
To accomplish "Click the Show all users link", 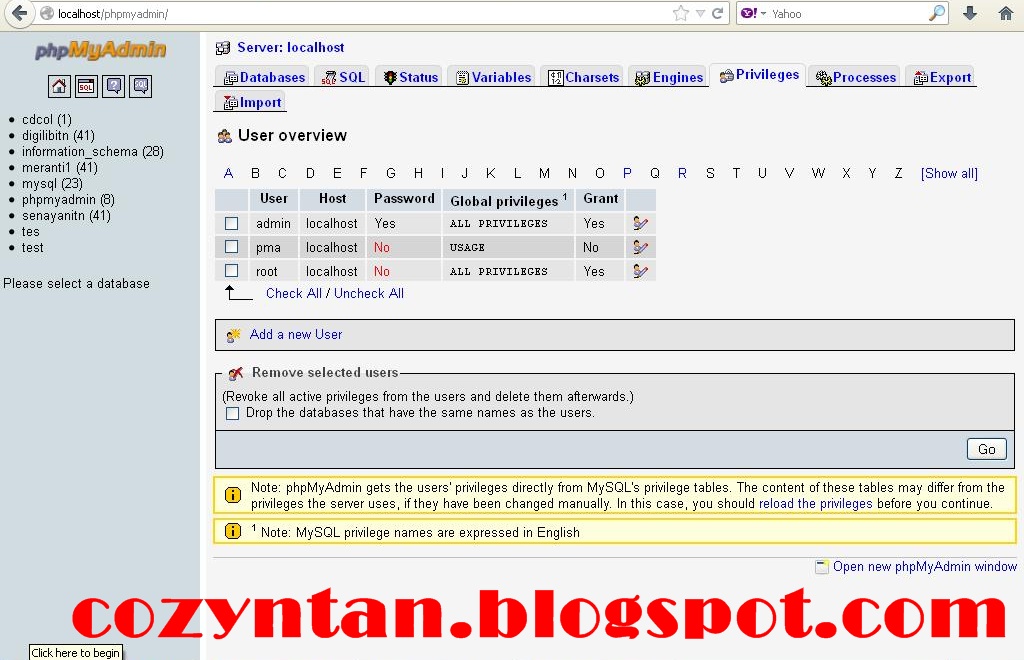I will click(949, 174).
